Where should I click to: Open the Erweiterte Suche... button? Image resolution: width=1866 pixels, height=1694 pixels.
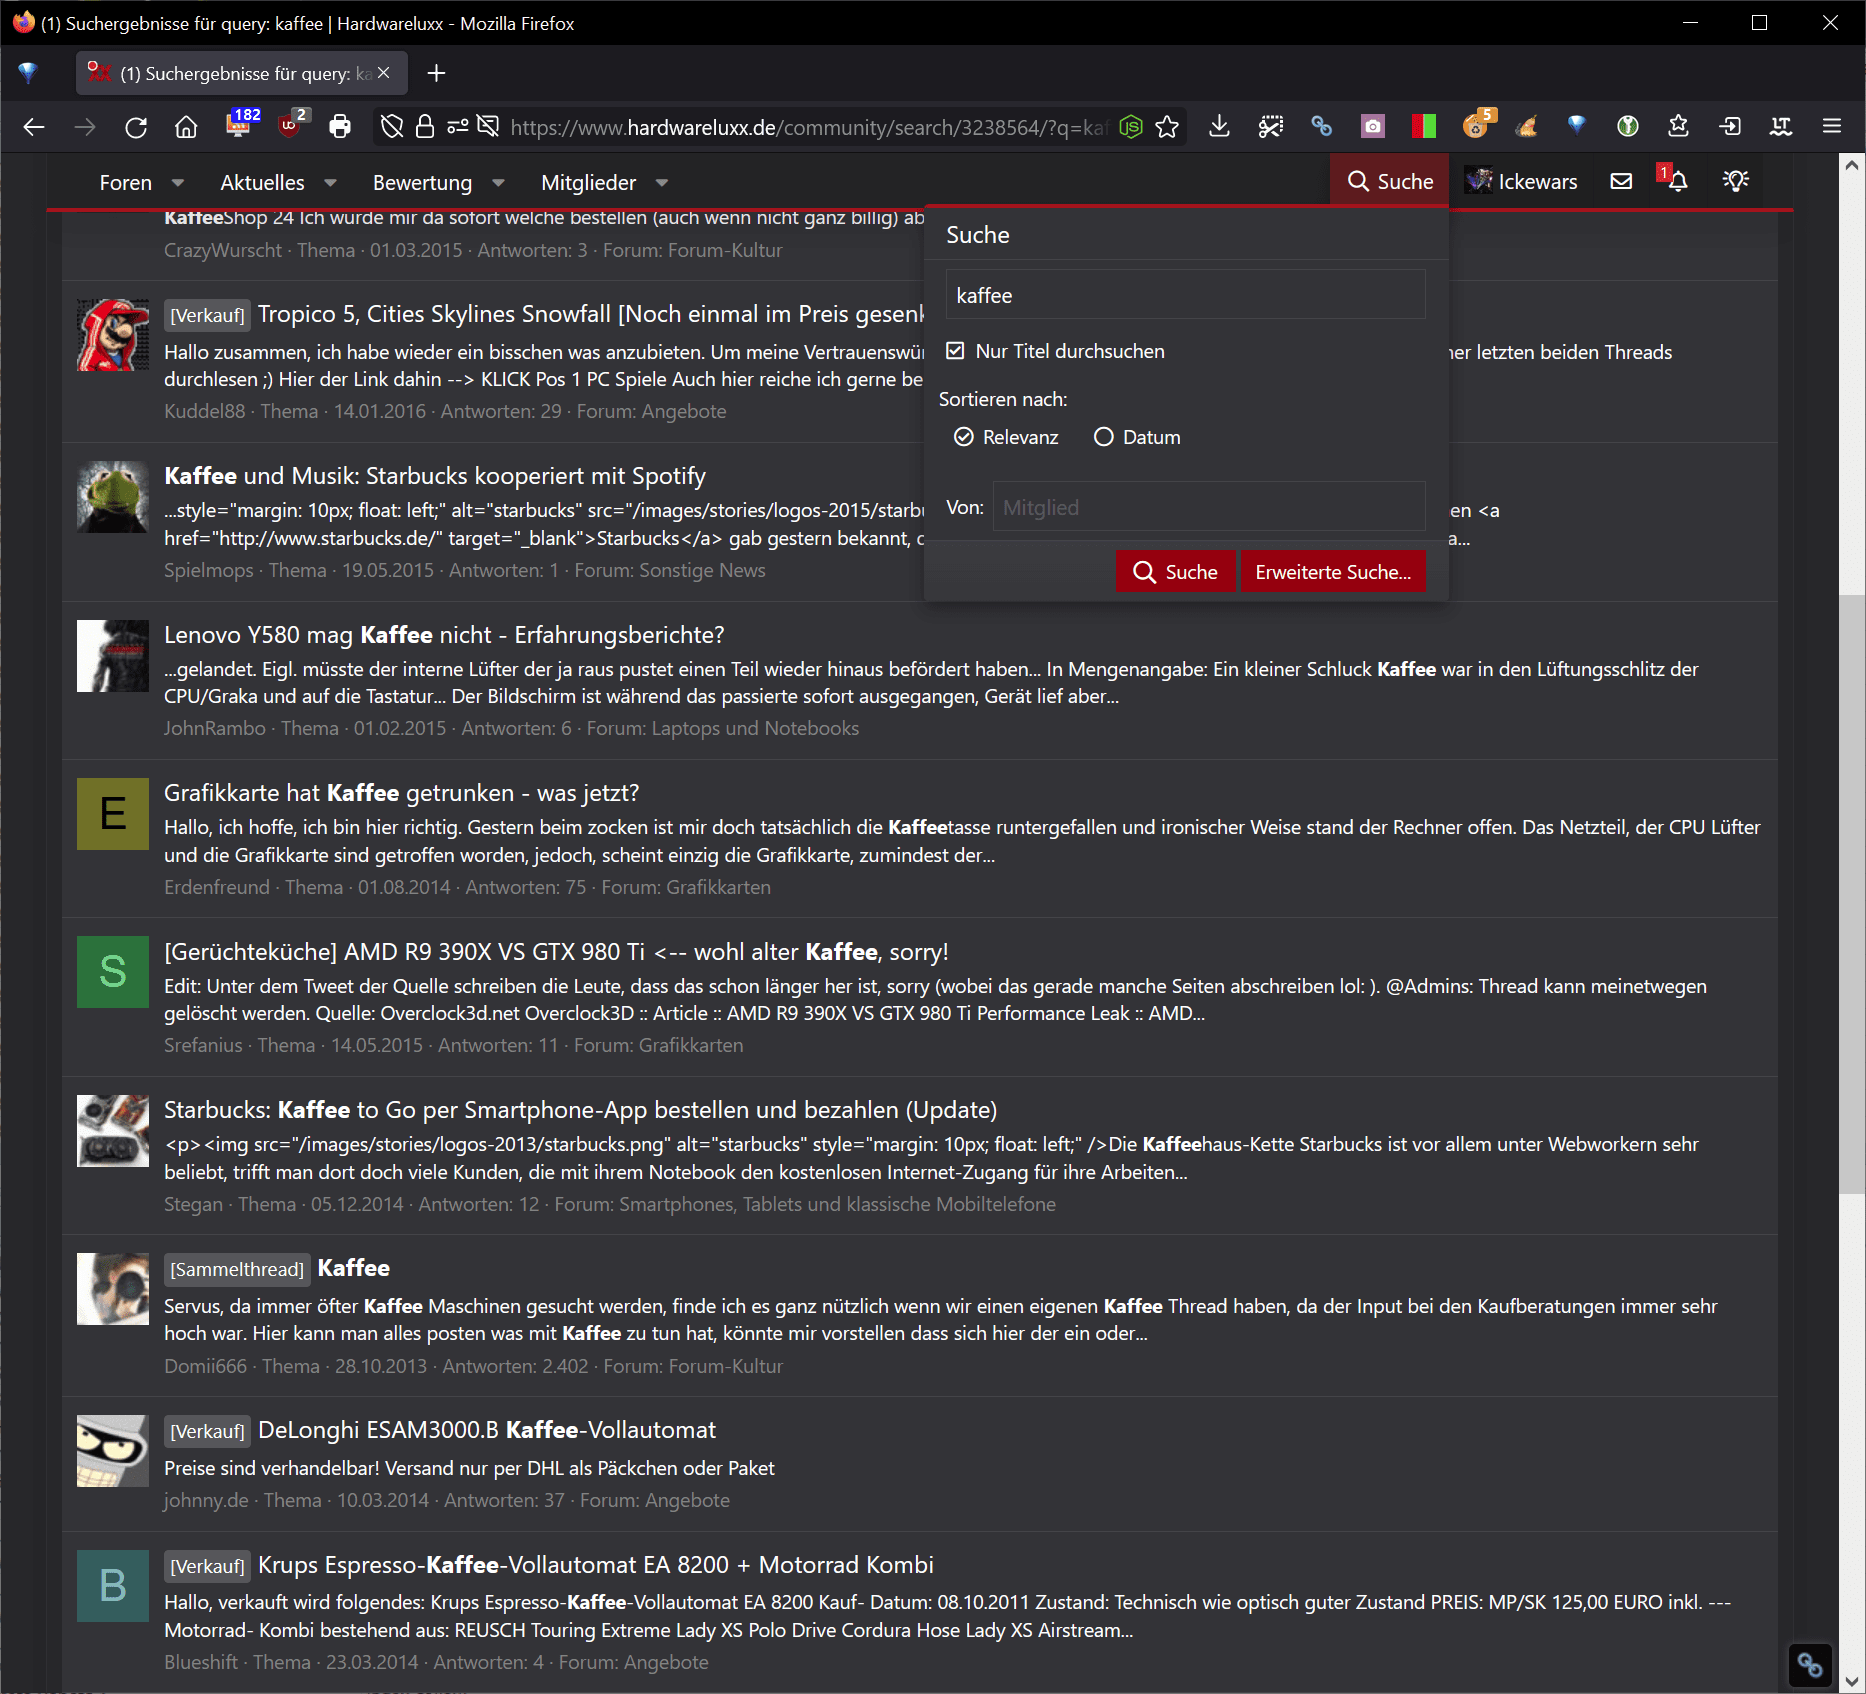(x=1333, y=572)
